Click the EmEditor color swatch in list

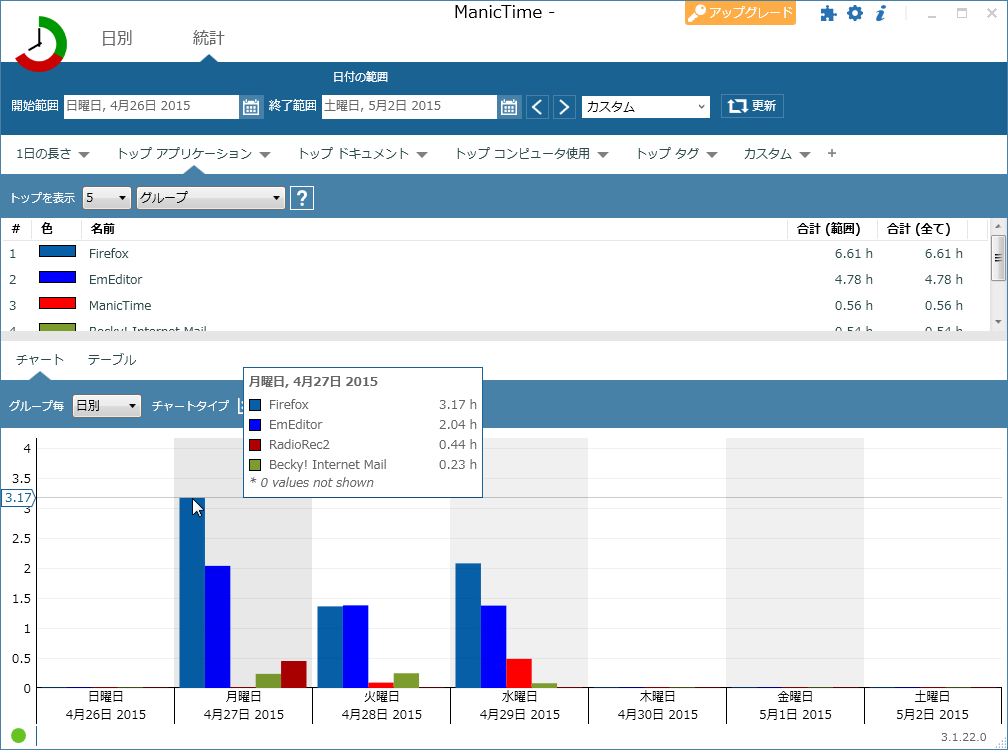tap(57, 277)
